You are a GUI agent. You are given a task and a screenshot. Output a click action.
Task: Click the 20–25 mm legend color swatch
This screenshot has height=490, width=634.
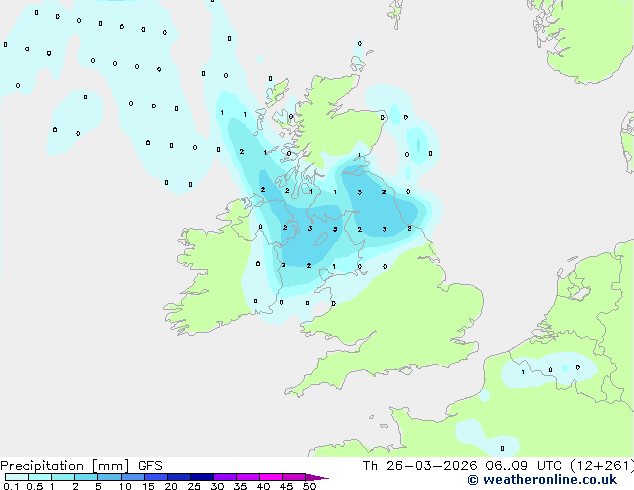pos(178,477)
